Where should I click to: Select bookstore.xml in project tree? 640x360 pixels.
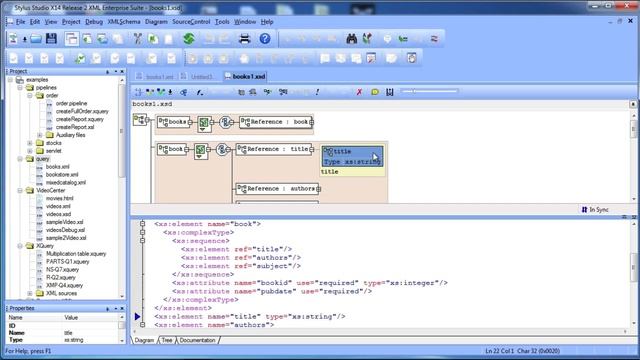[x=61, y=174]
